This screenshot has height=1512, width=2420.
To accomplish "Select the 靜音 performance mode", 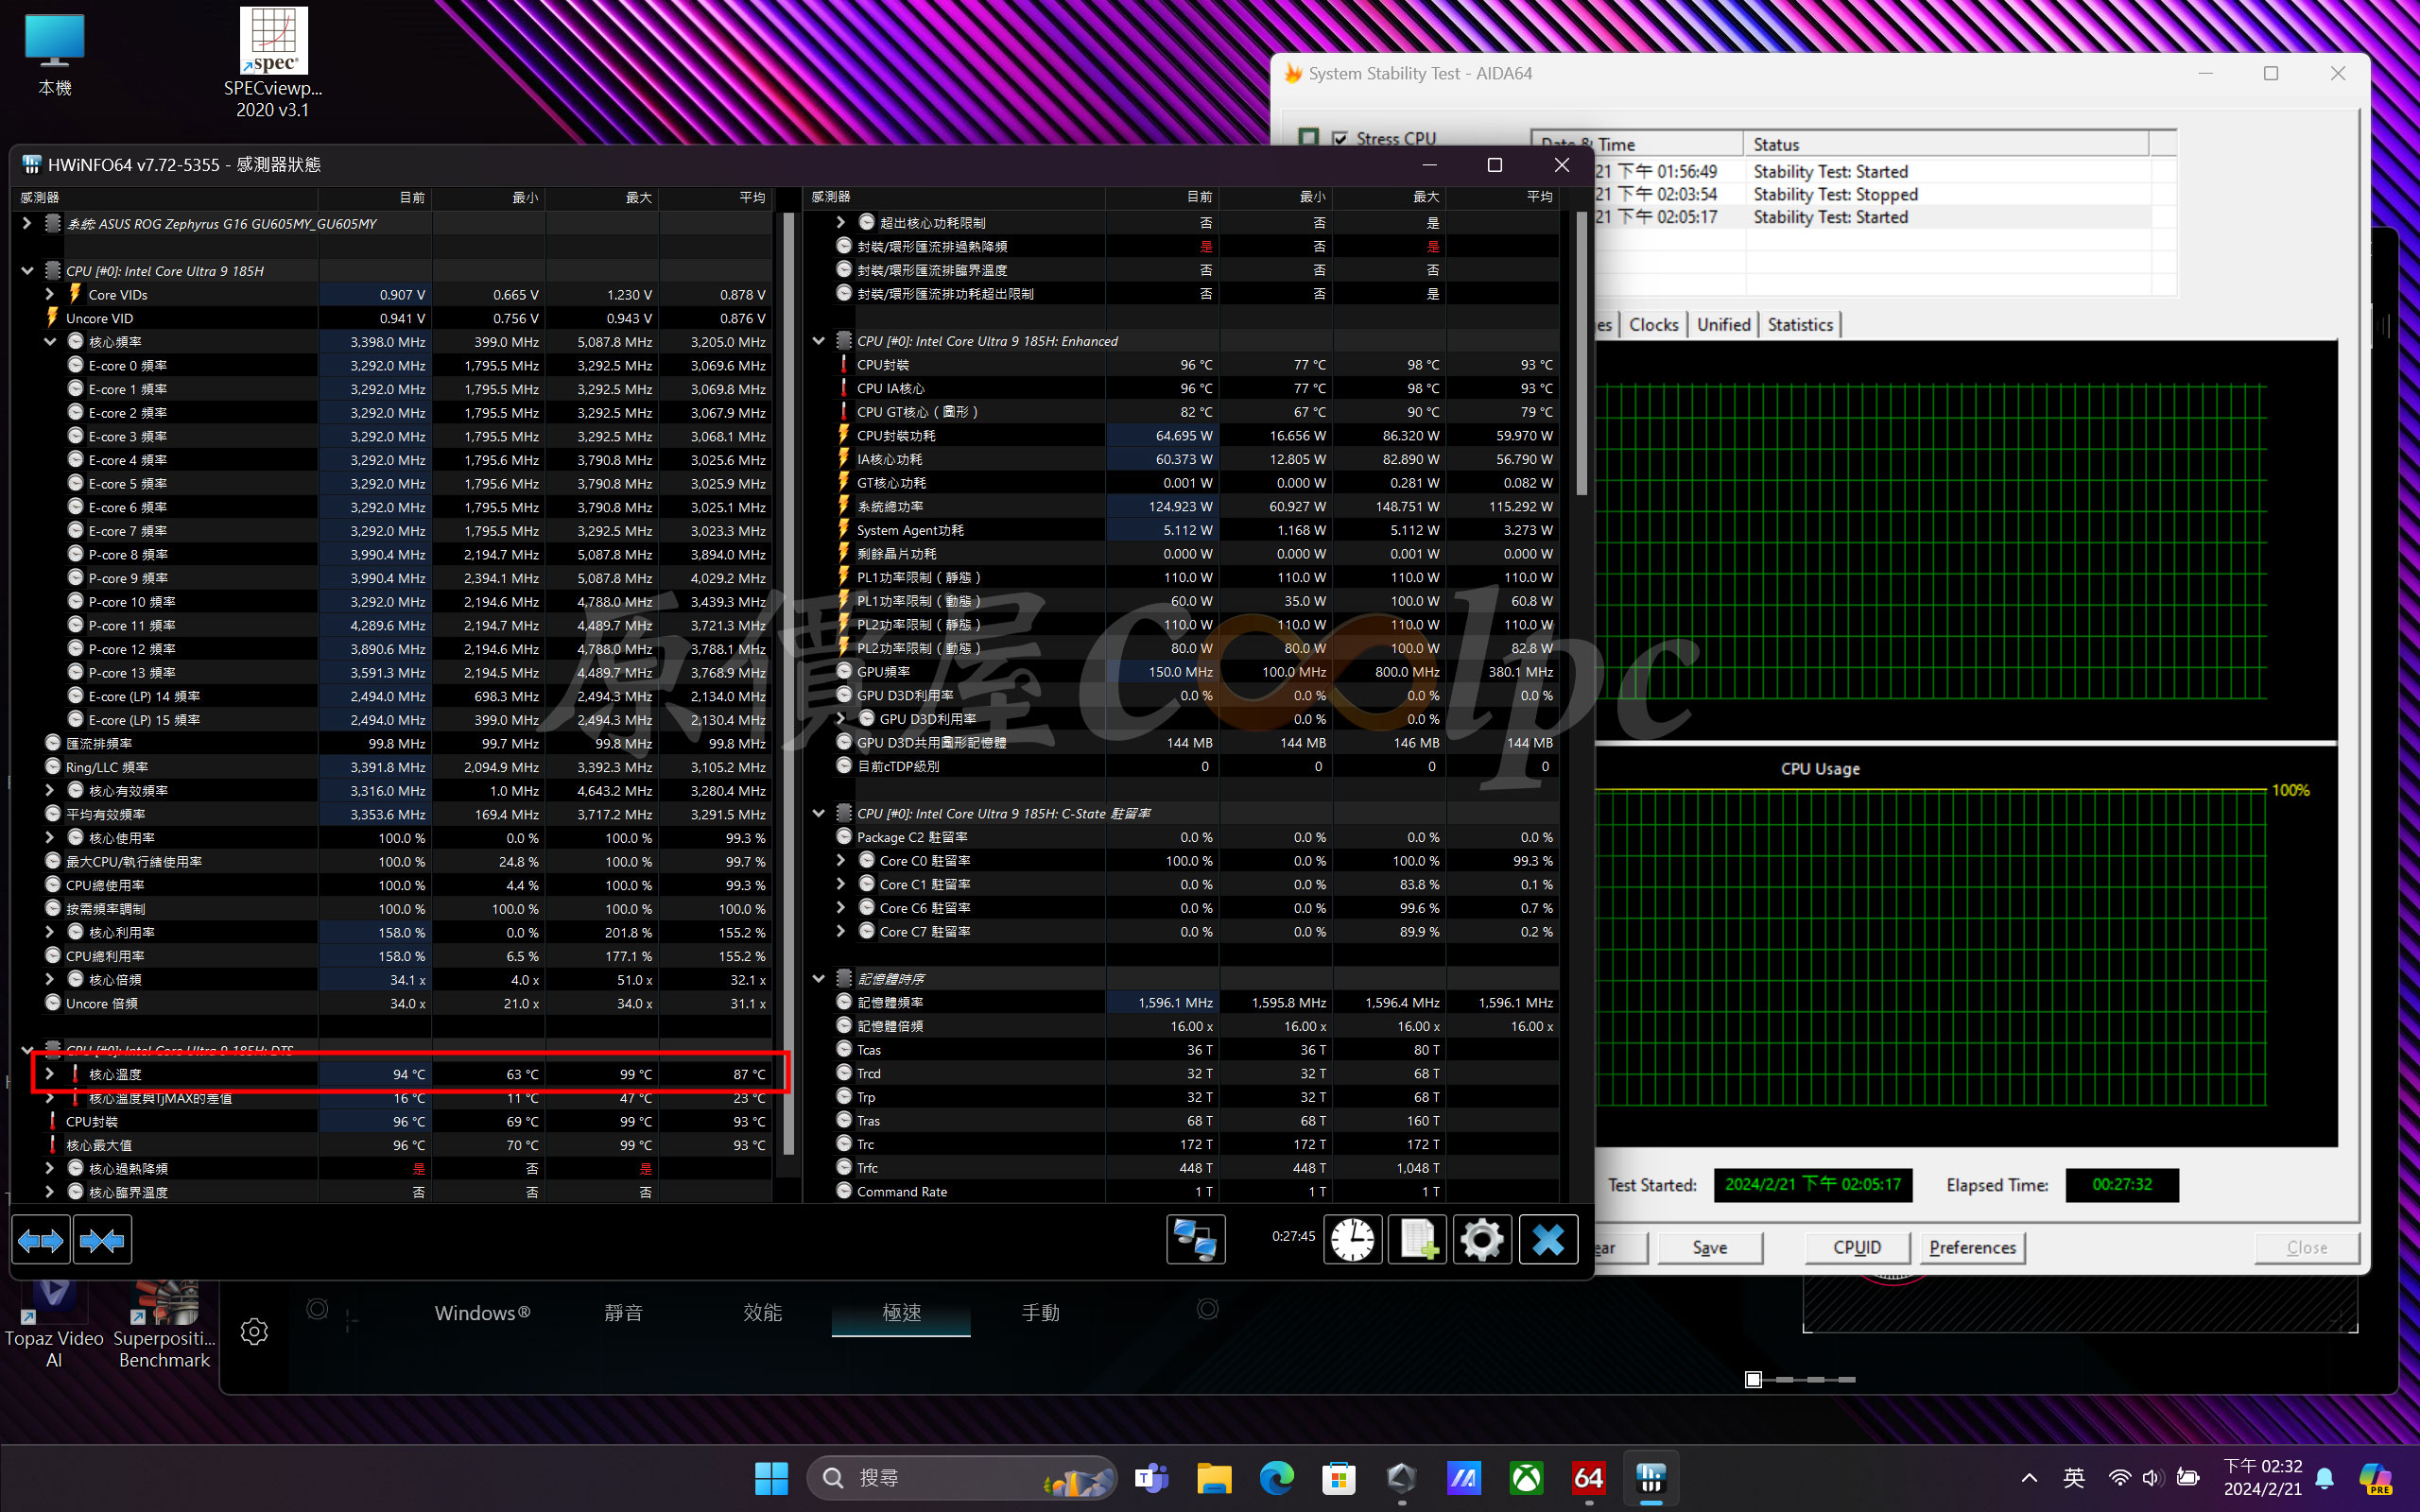I will pos(623,1312).
